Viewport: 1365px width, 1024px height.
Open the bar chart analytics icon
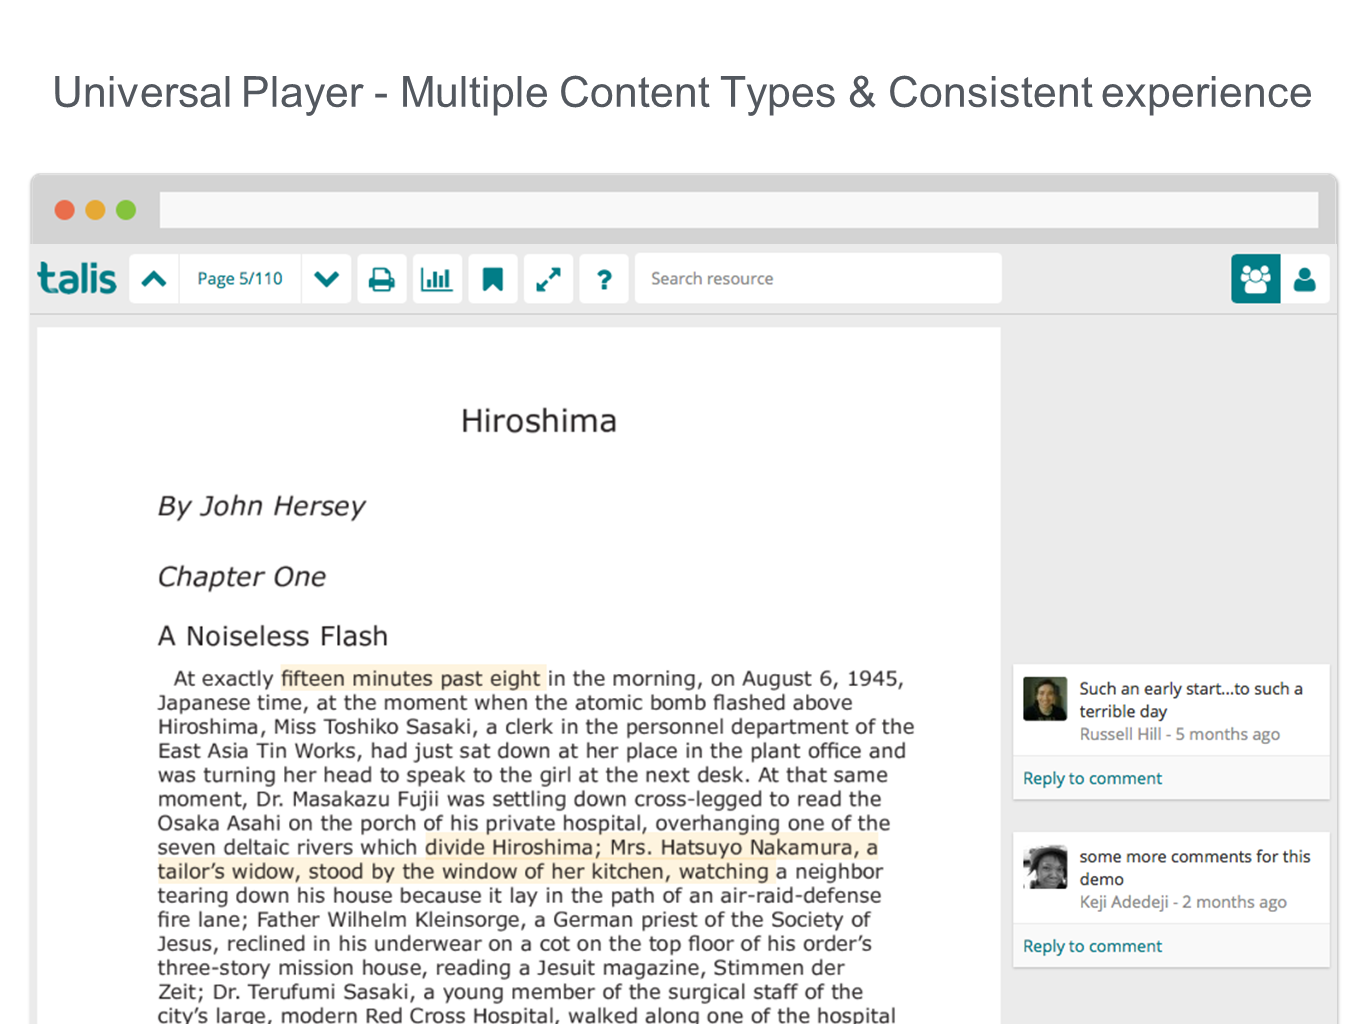tap(436, 279)
